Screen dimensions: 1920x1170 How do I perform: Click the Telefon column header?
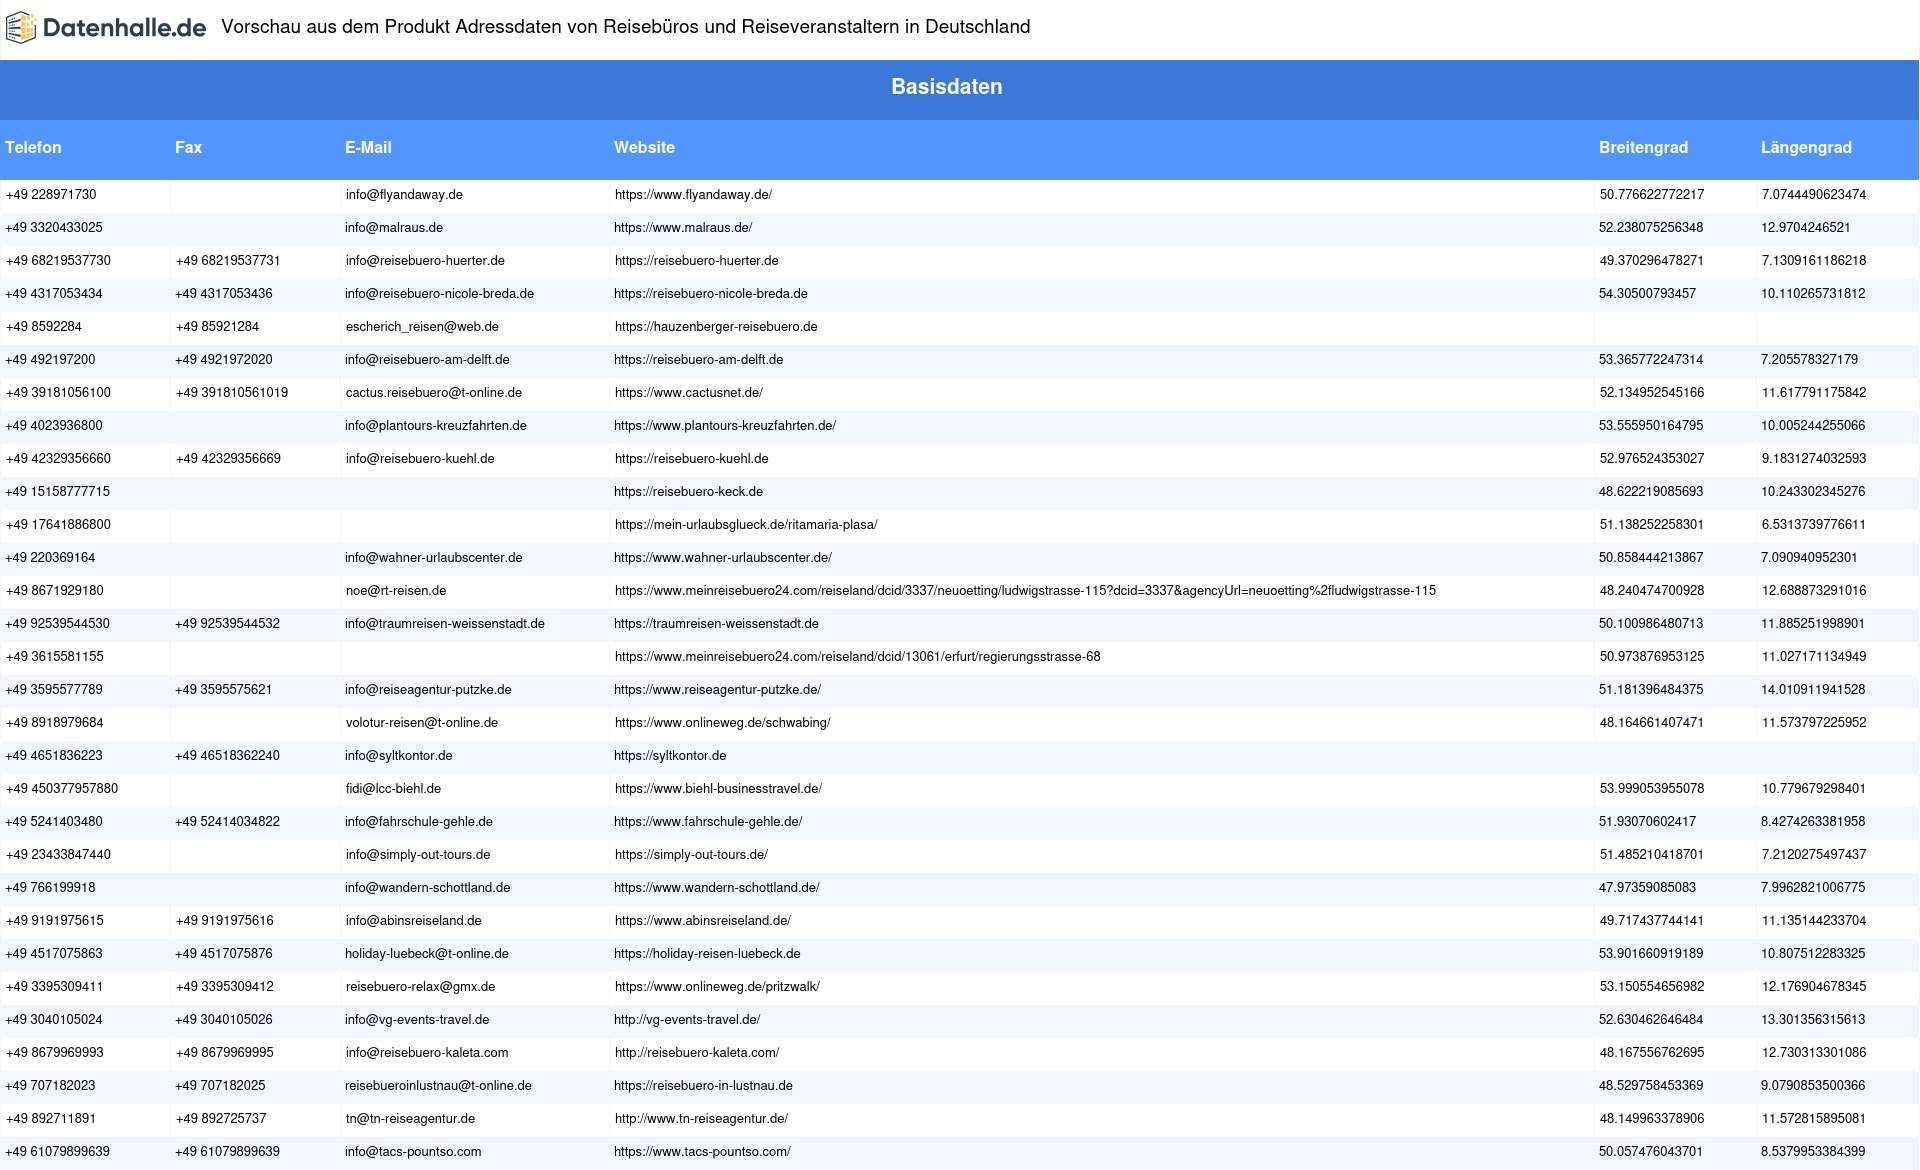(33, 147)
